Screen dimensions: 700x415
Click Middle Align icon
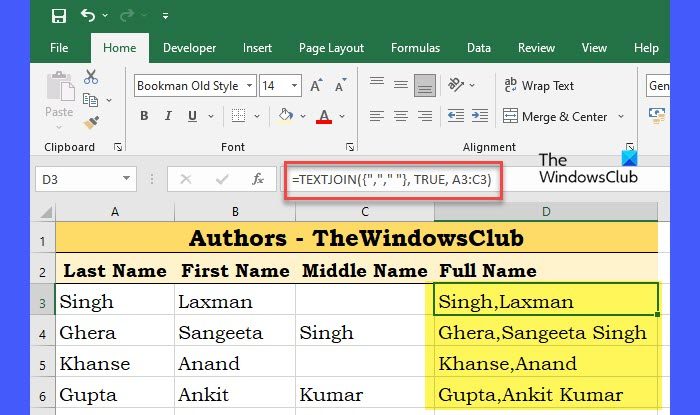click(401, 85)
